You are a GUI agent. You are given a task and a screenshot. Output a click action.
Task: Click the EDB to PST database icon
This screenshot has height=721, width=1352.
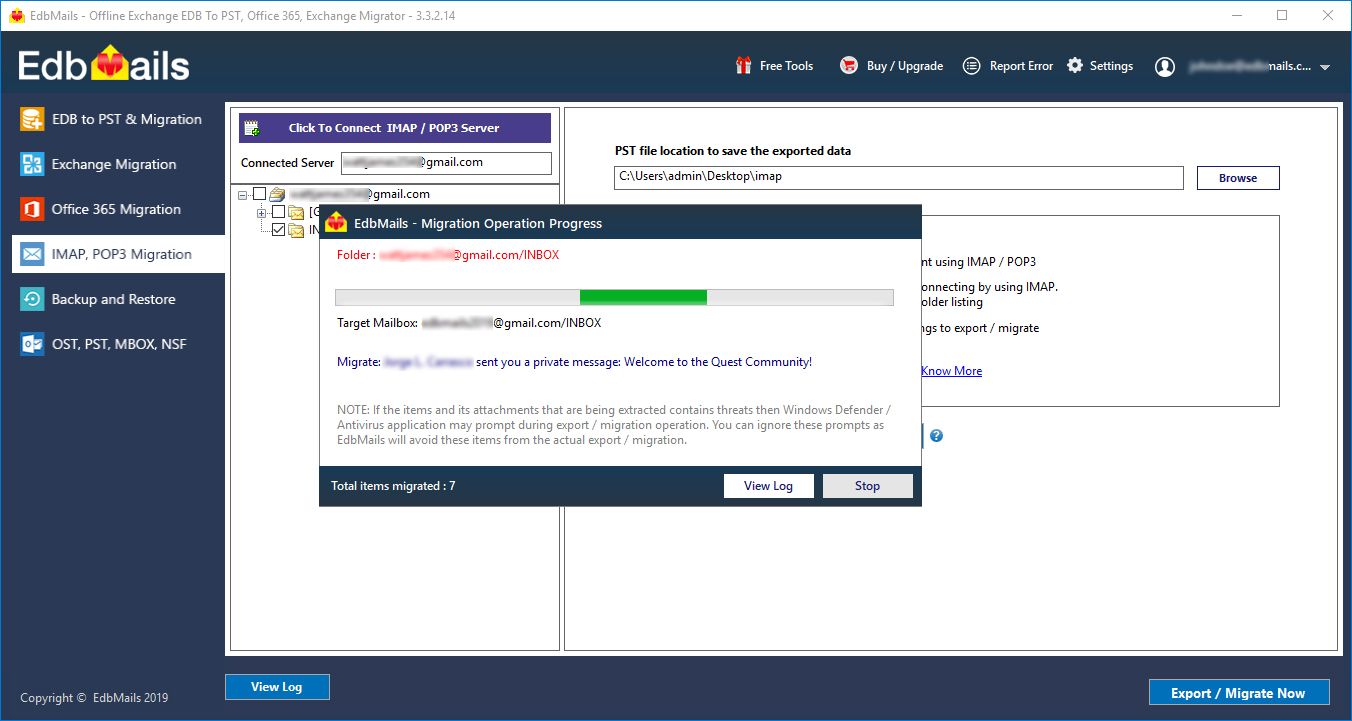tap(33, 119)
